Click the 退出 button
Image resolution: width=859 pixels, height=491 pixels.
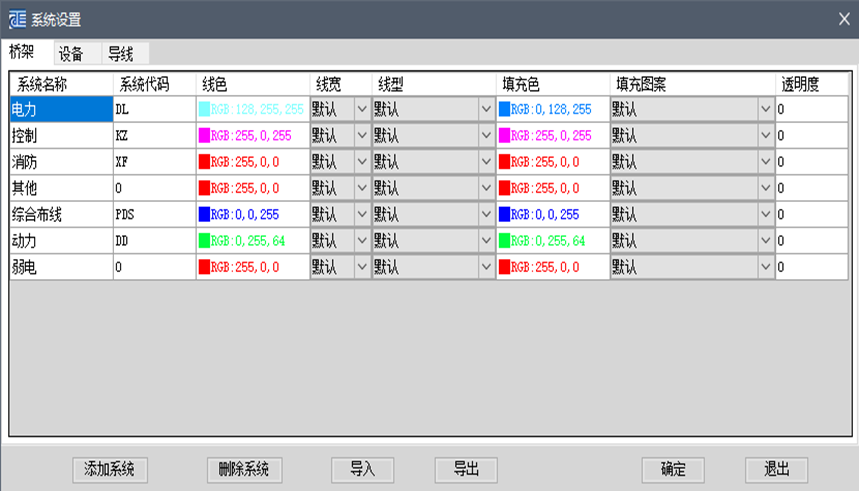776,470
